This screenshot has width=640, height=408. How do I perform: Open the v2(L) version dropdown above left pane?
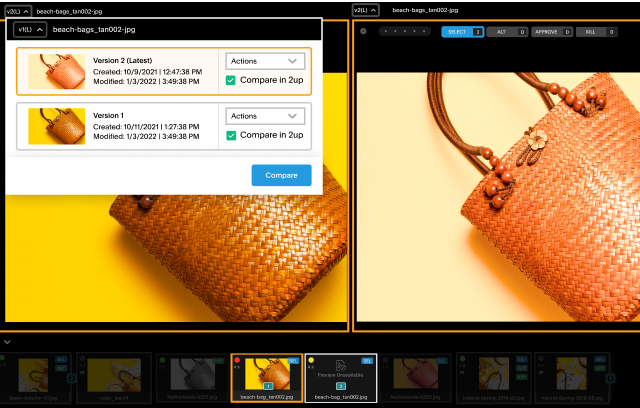pyautogui.click(x=18, y=11)
